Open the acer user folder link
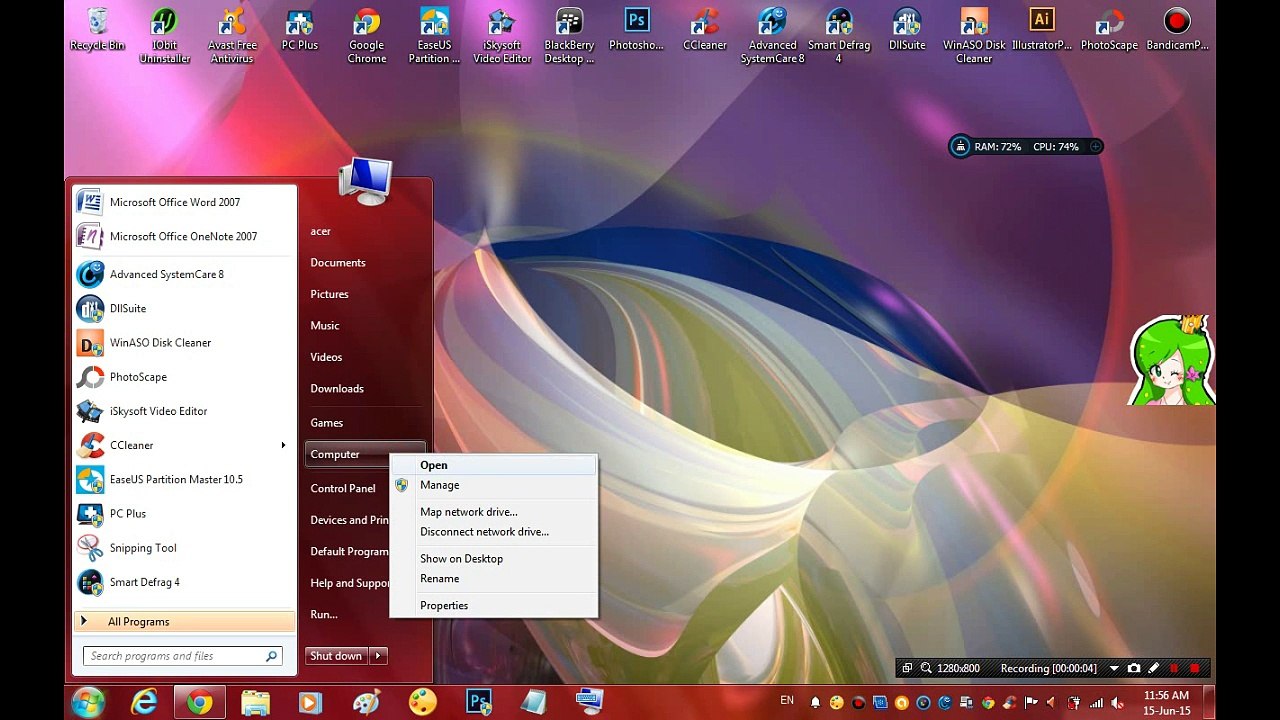1280x720 pixels. (x=320, y=231)
